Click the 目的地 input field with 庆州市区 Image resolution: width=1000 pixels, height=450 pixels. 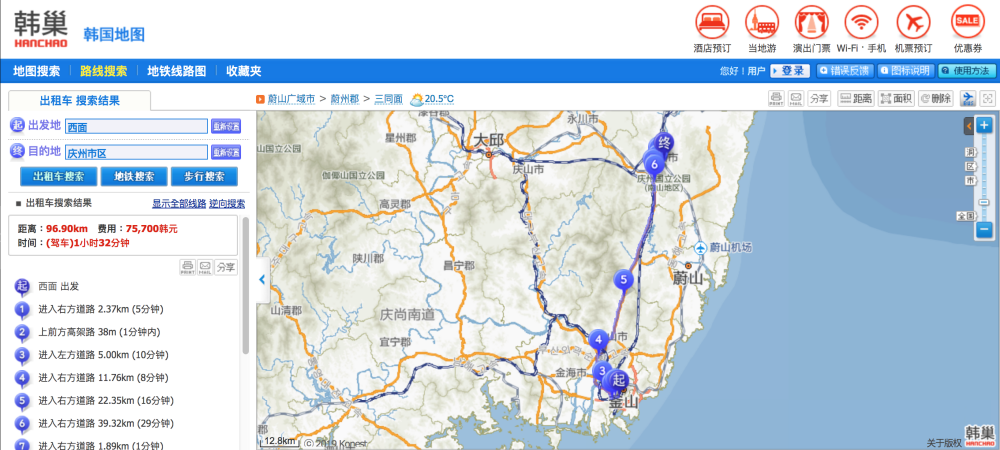click(x=136, y=152)
